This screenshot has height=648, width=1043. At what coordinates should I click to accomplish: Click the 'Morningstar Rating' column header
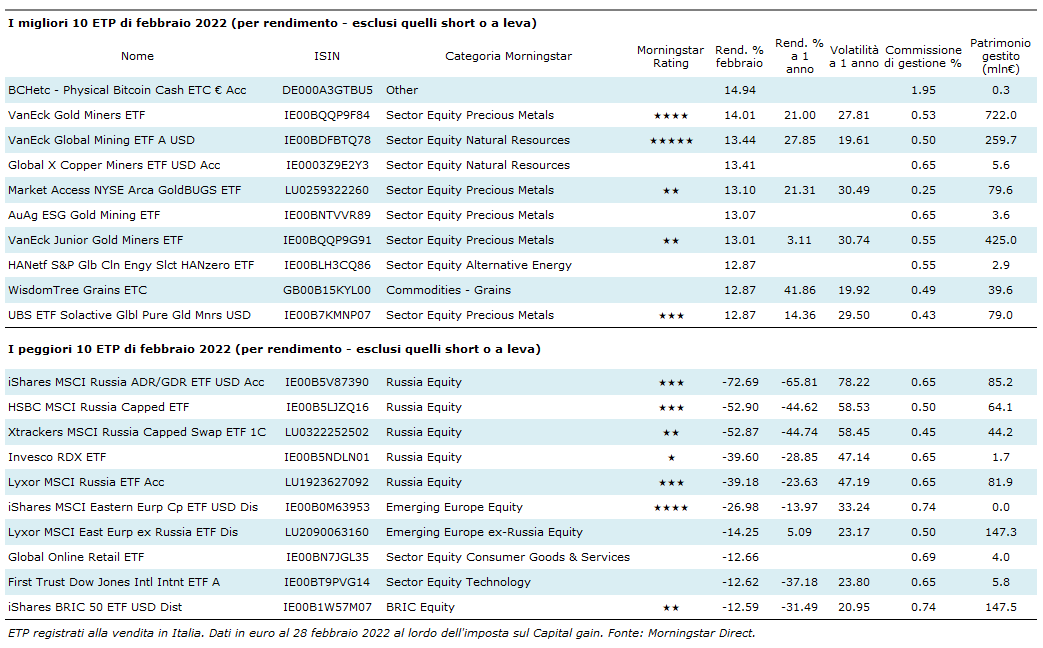(670, 56)
